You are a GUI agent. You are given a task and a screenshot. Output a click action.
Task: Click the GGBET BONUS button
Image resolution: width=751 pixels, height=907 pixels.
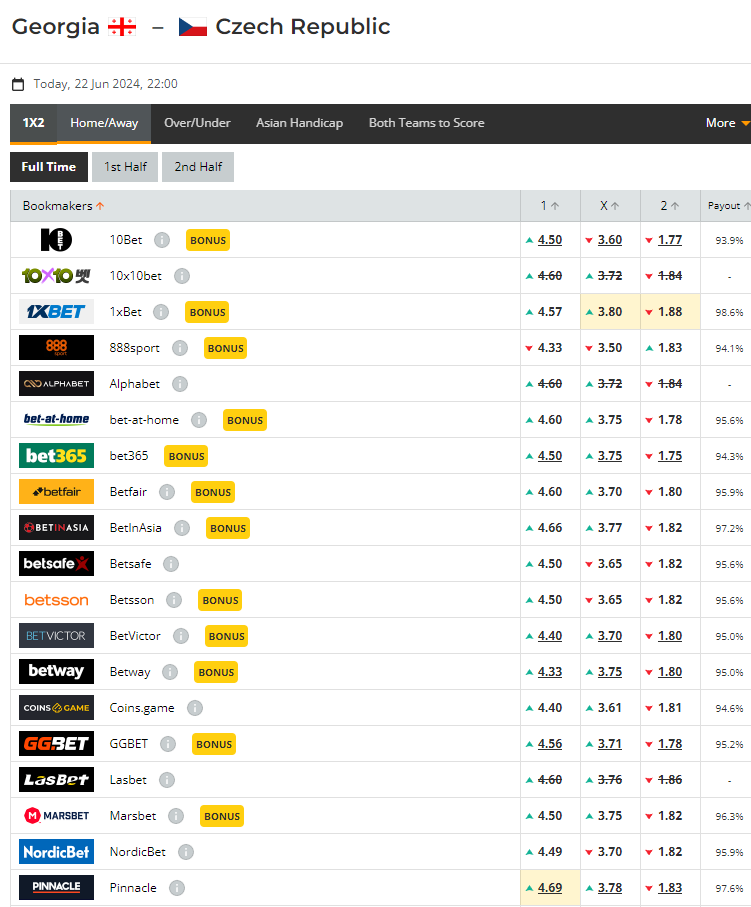coord(213,744)
